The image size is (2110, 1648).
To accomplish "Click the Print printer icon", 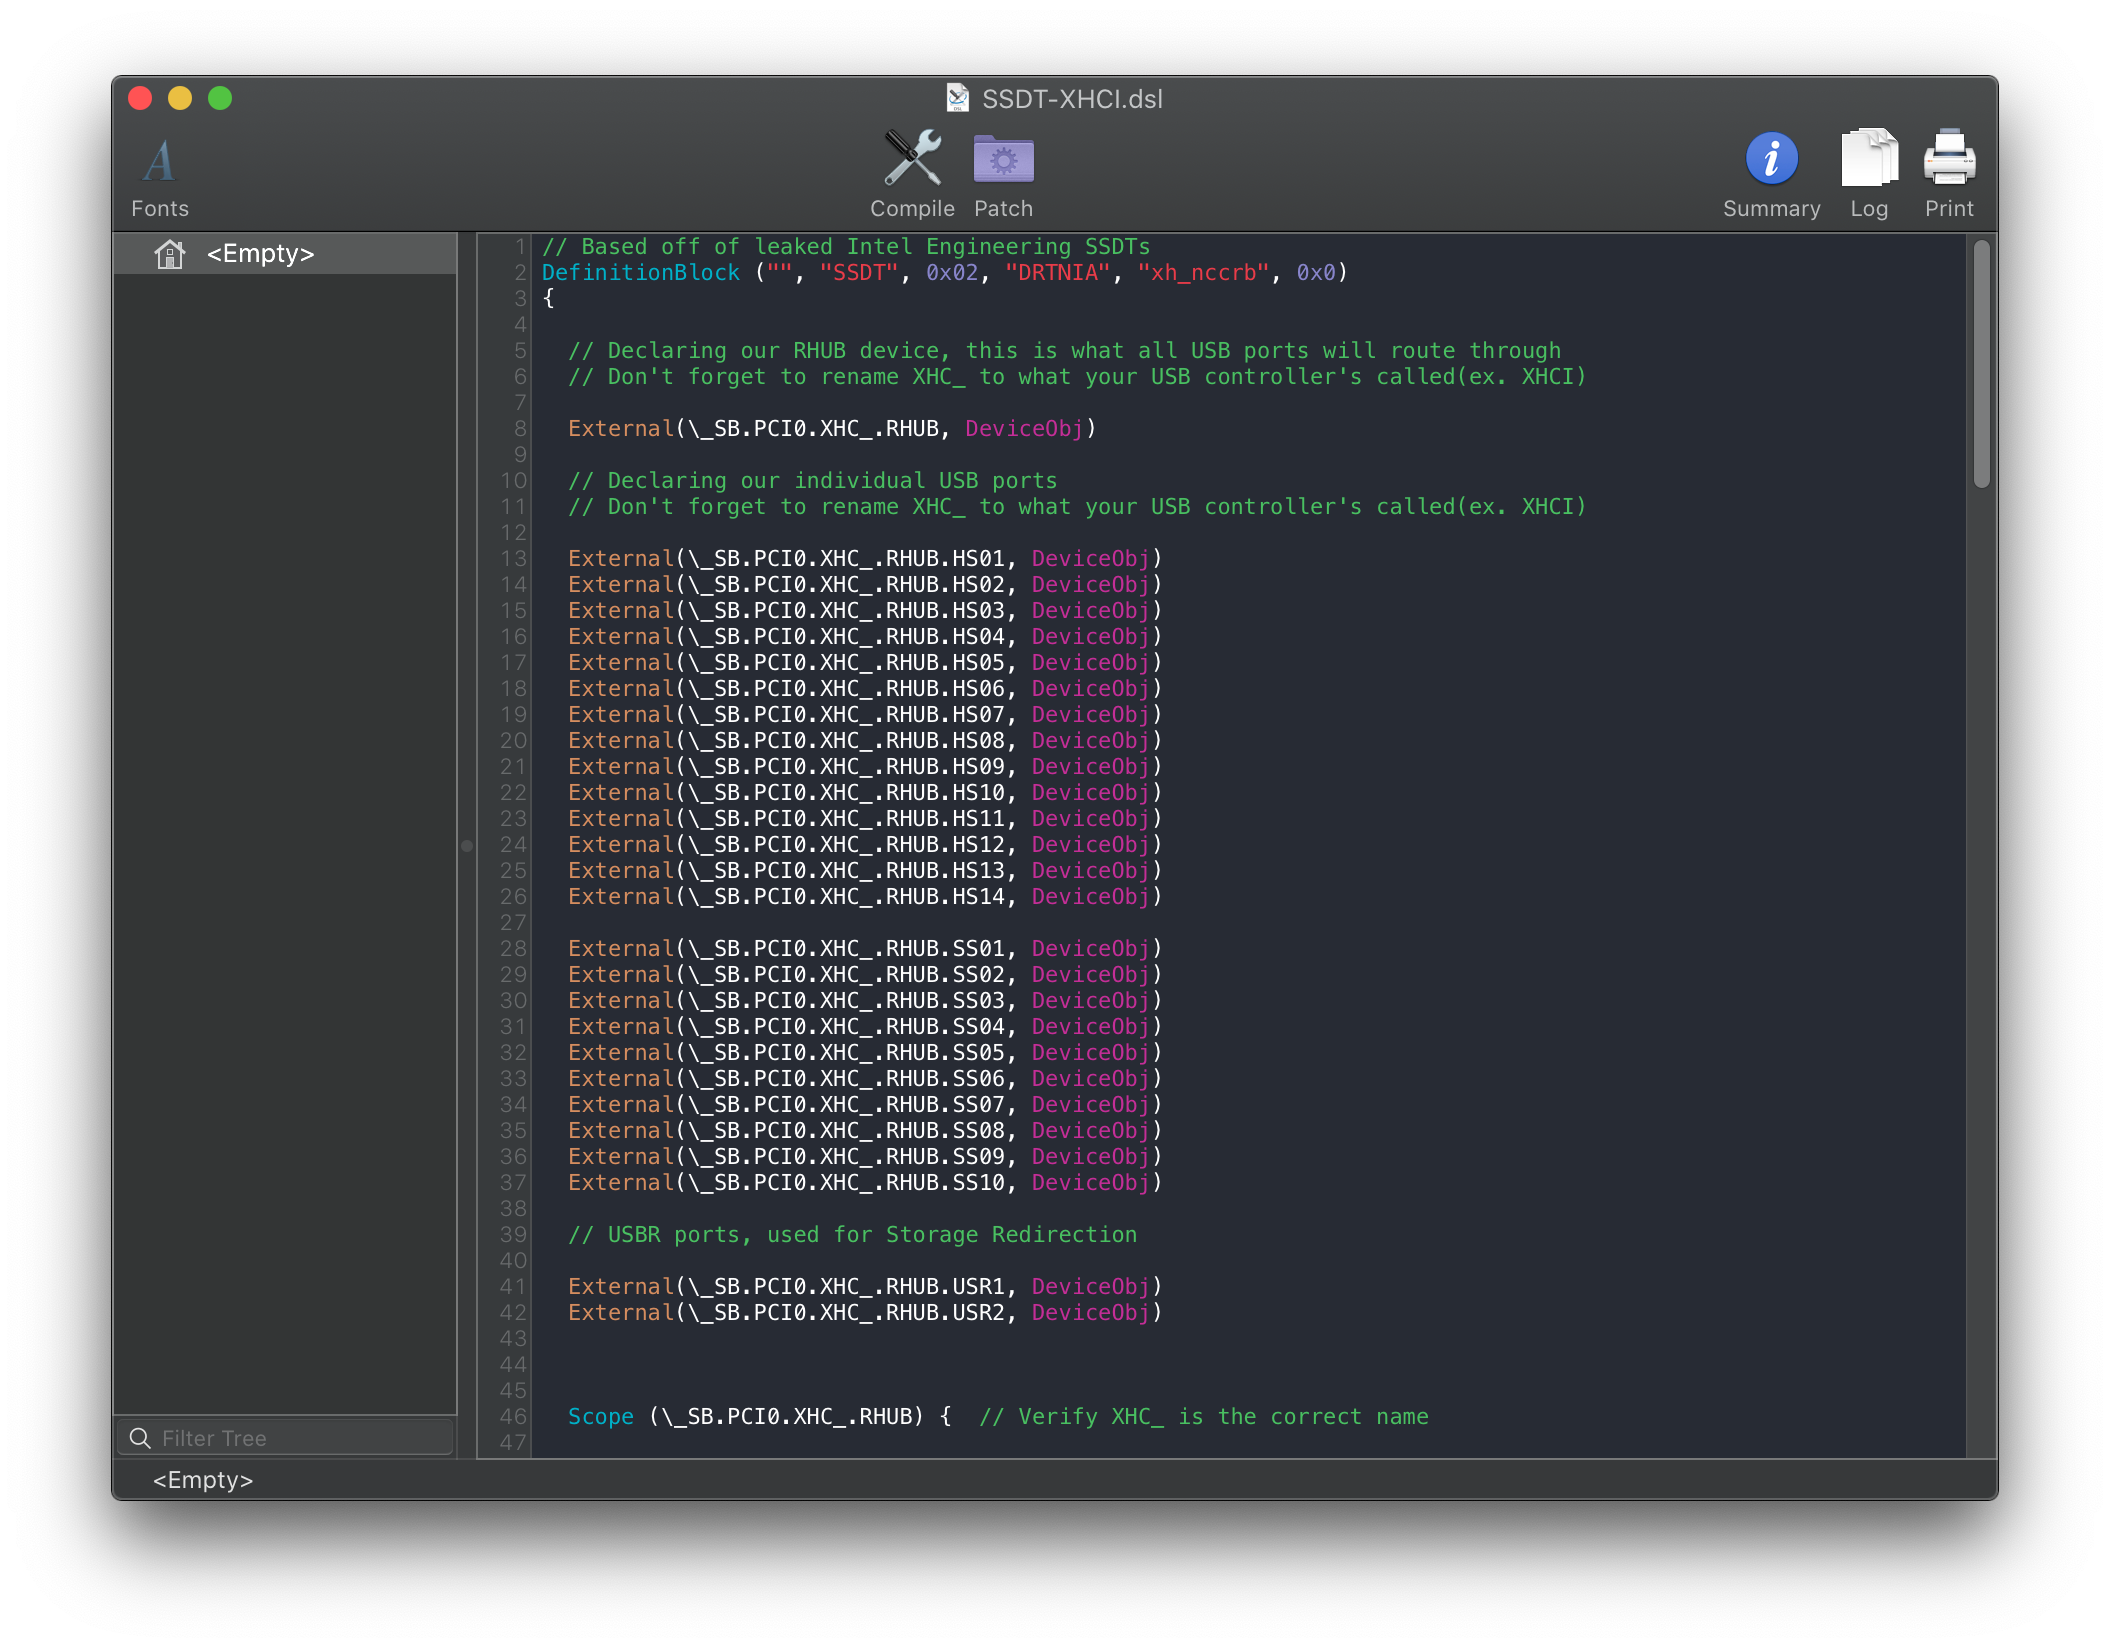I will point(1948,159).
